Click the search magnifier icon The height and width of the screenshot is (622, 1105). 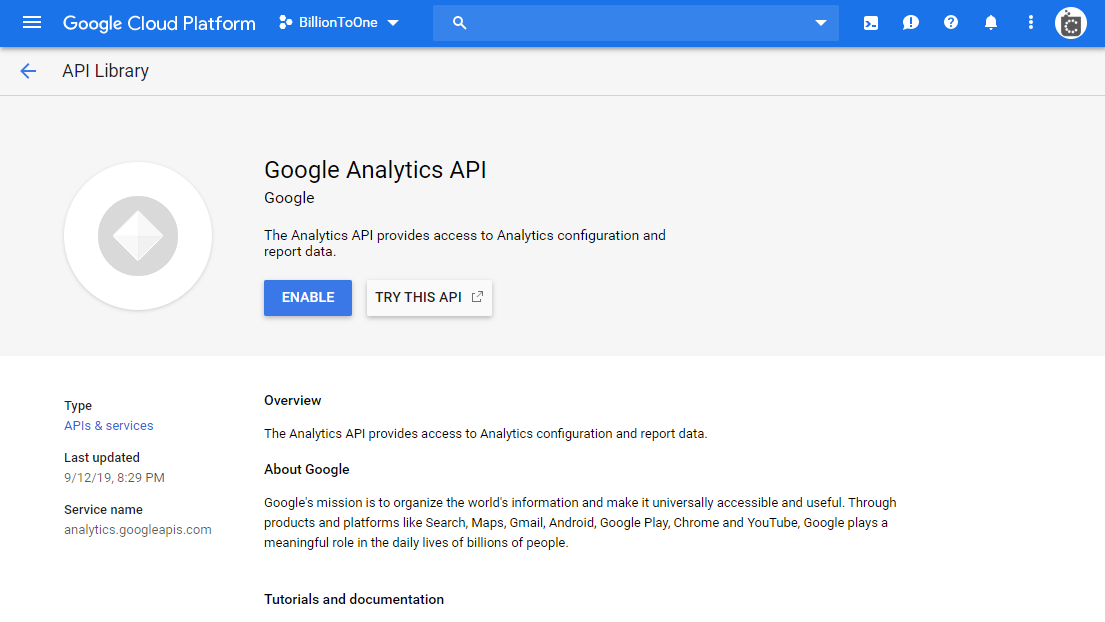click(460, 23)
